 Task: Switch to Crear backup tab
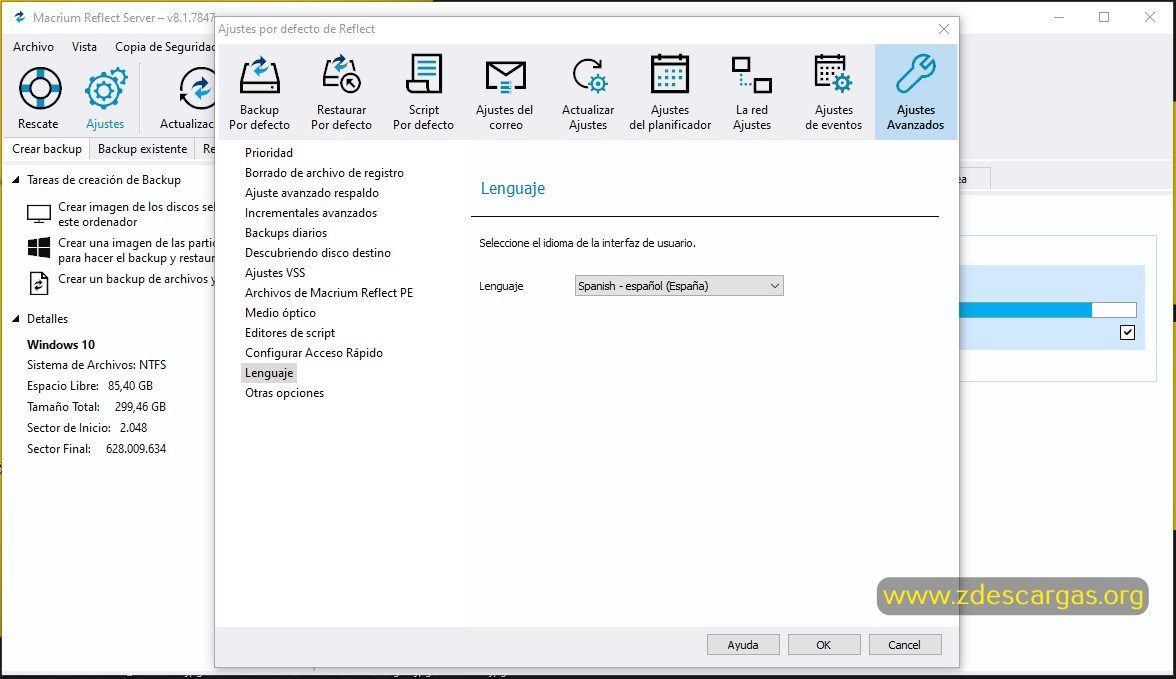(46, 149)
